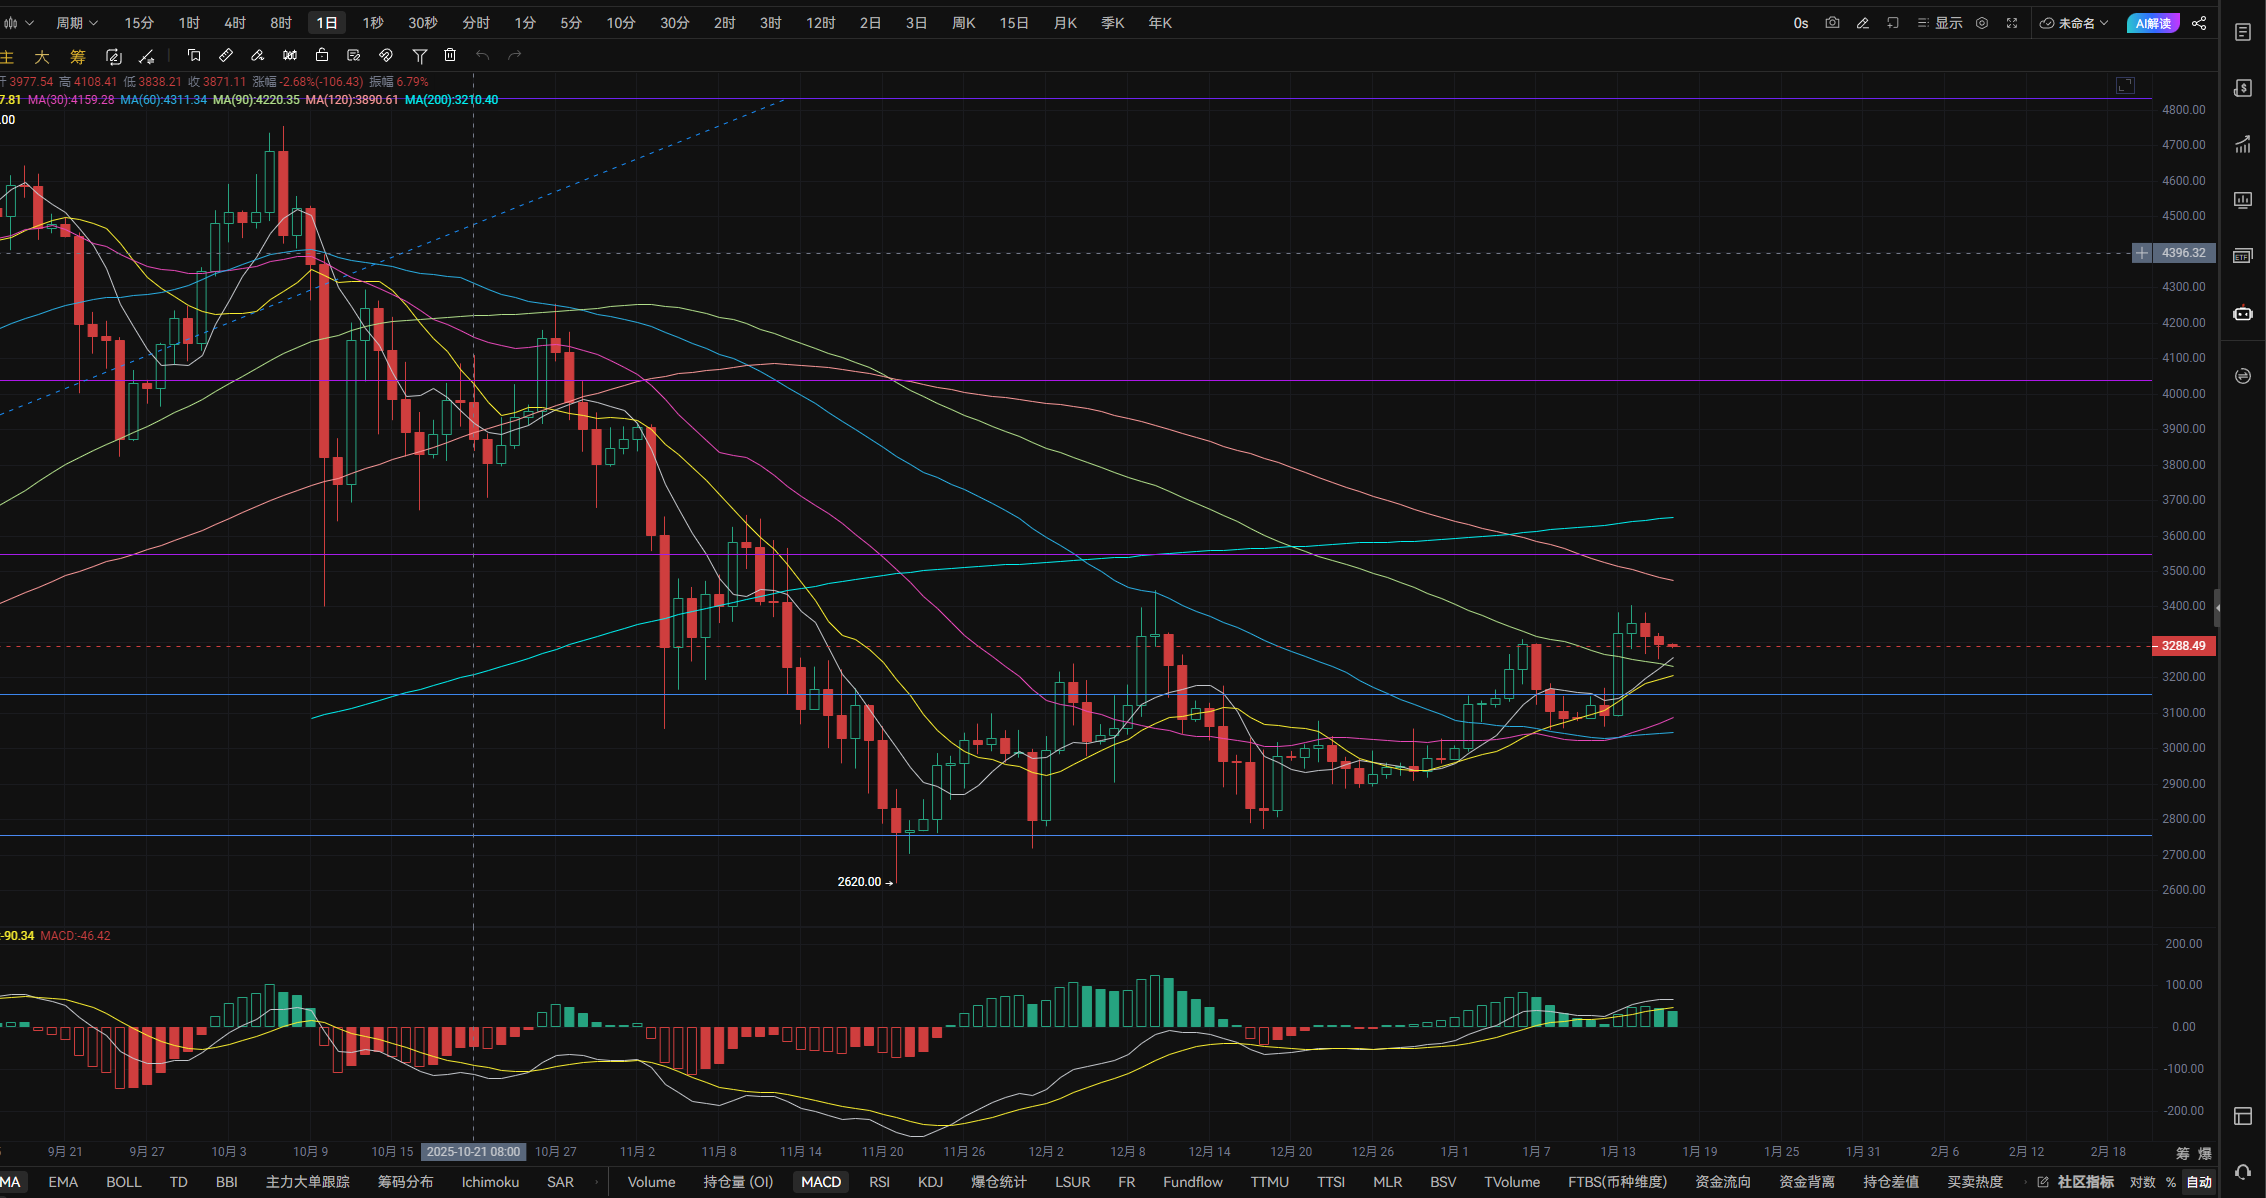Toggle percentage scale option

point(2171,1182)
